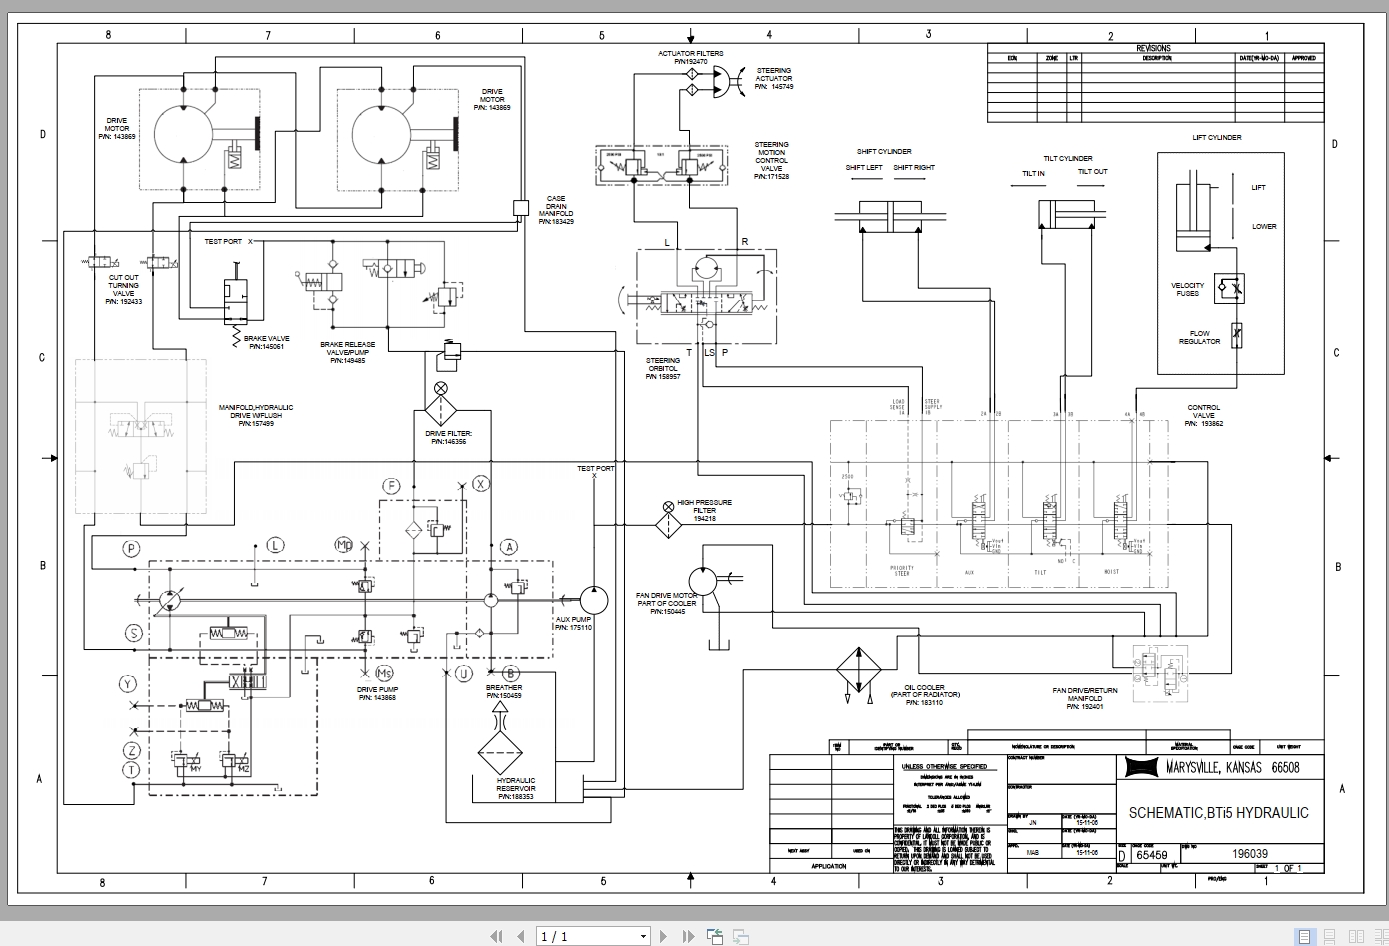
Task: Click the SHIFT CYLINDER label
Action: tap(884, 152)
